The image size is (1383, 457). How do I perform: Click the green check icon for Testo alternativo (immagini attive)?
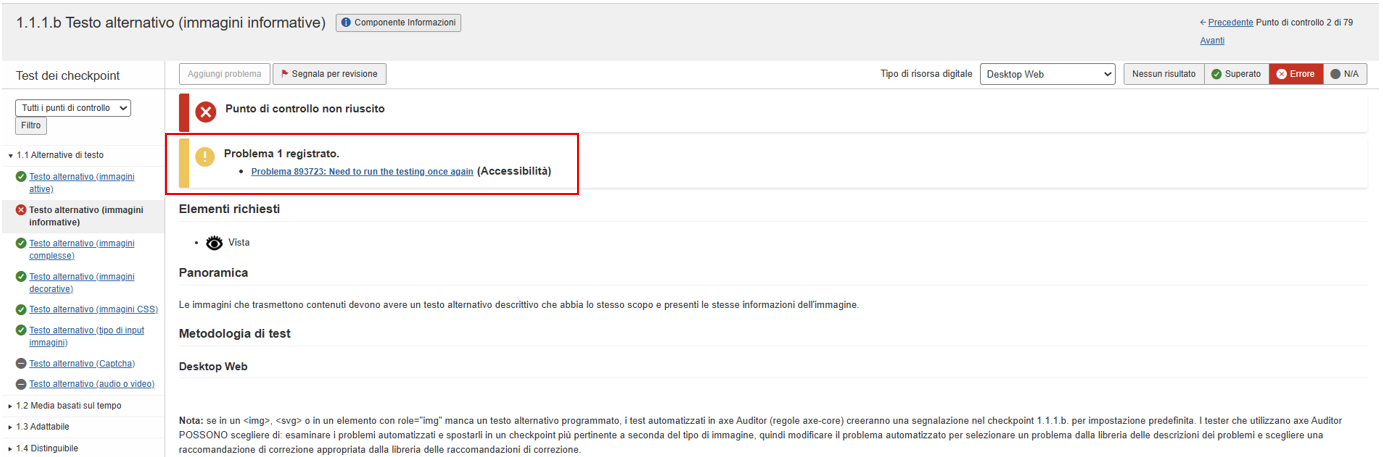(21, 177)
